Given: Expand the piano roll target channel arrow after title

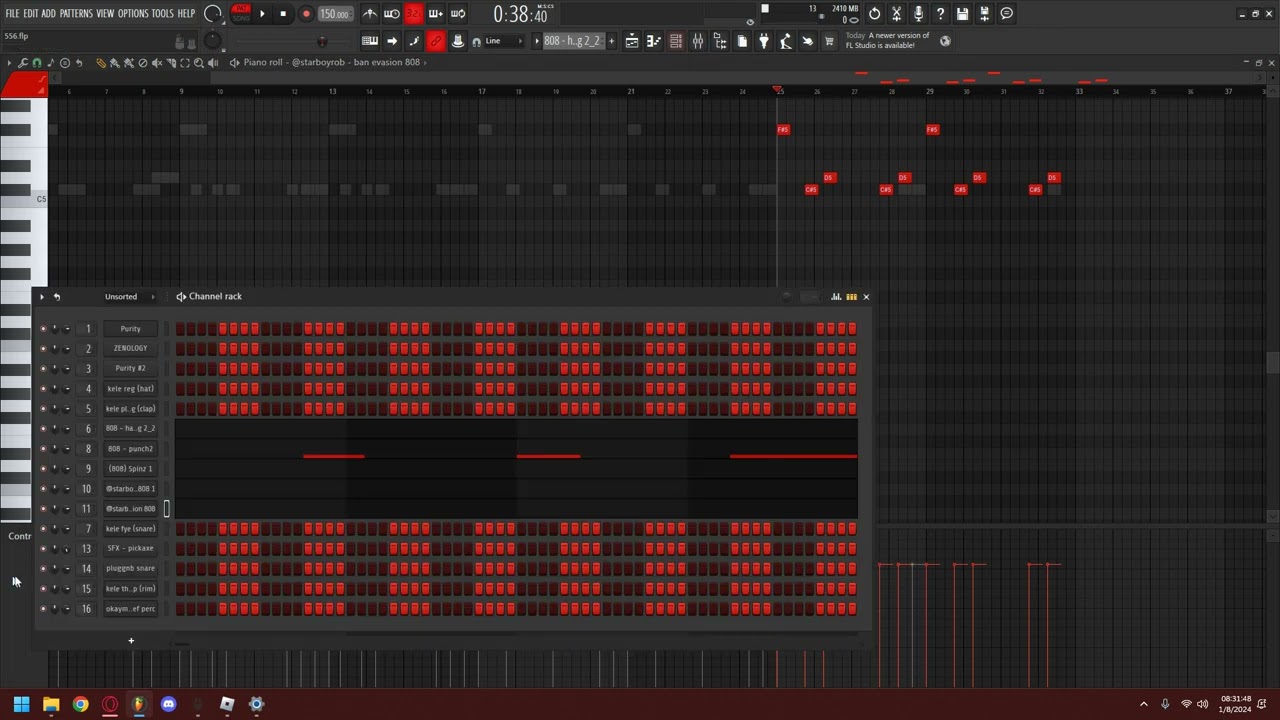Looking at the screenshot, I should (x=426, y=63).
